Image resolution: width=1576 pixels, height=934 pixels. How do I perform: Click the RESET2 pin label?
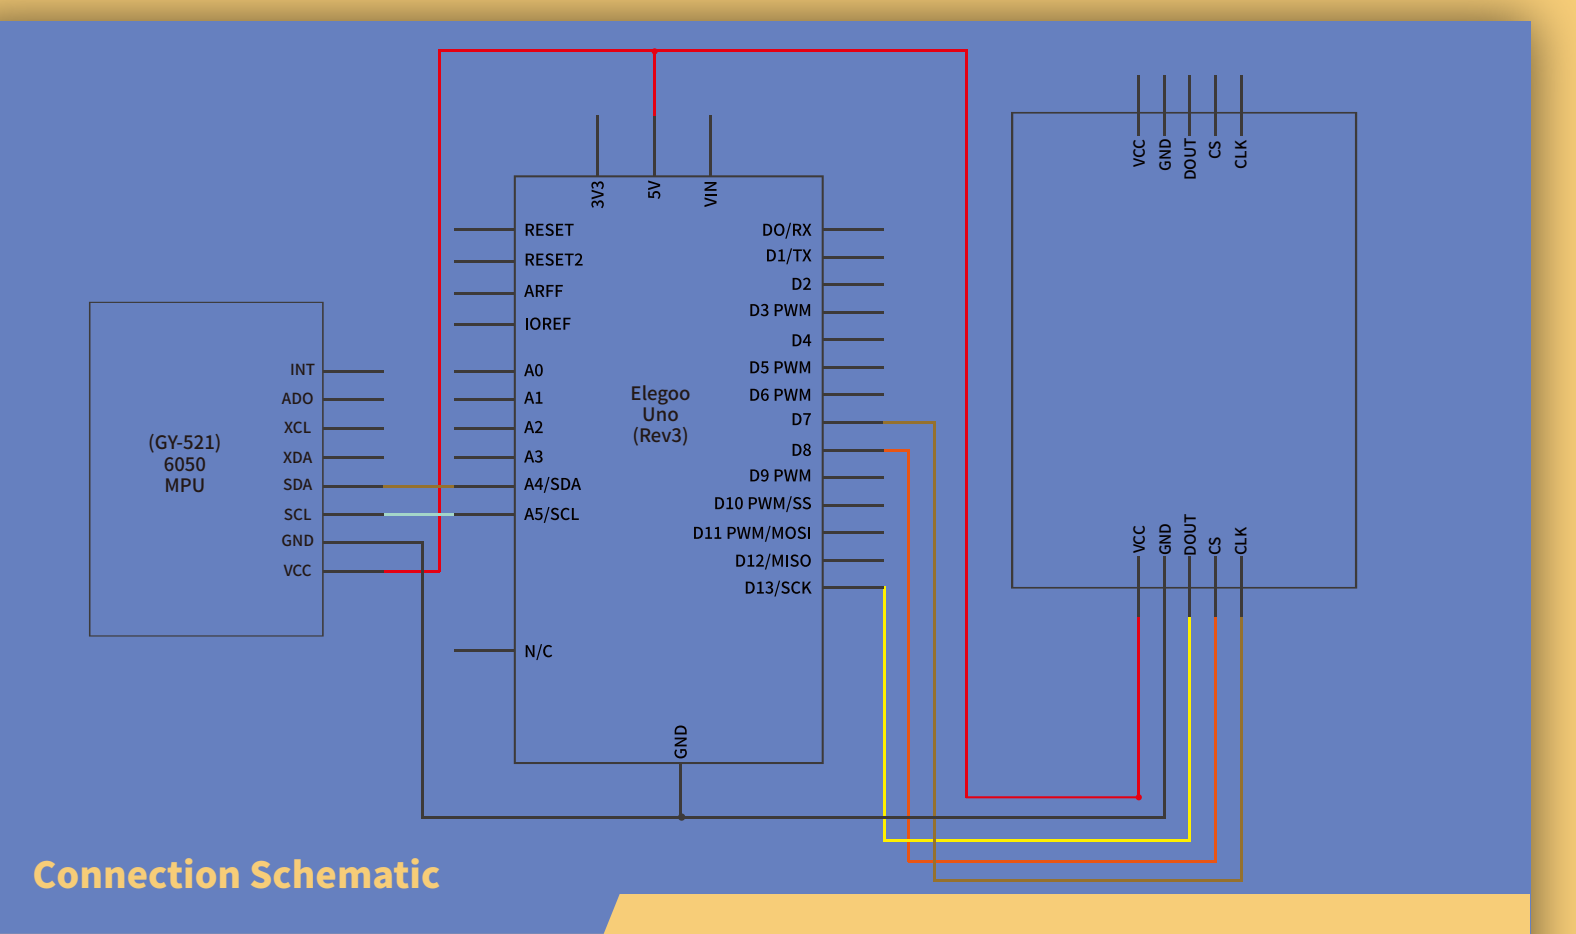pyautogui.click(x=553, y=260)
